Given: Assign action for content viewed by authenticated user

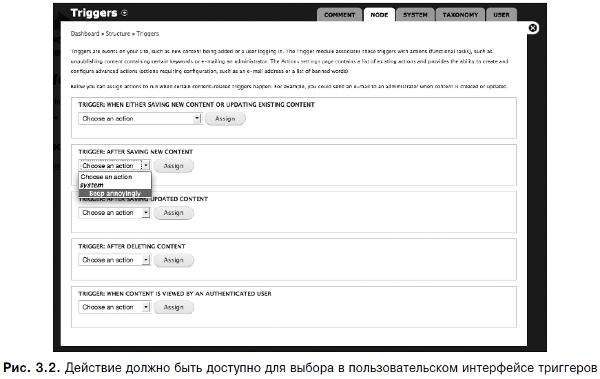Looking at the screenshot, I should 174,307.
